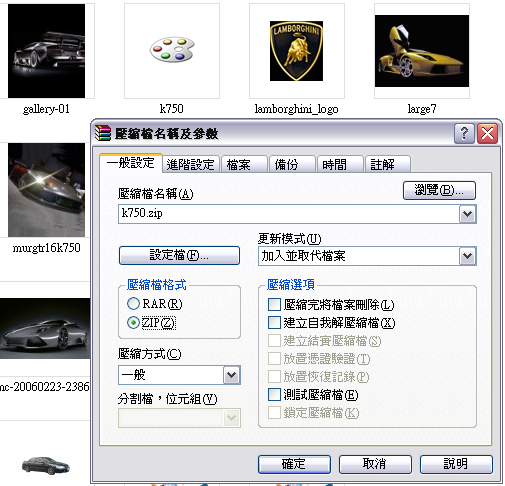505x486 pixels.
Task: Click the 壓縮方式(C) label
Action: pyautogui.click(x=150, y=354)
